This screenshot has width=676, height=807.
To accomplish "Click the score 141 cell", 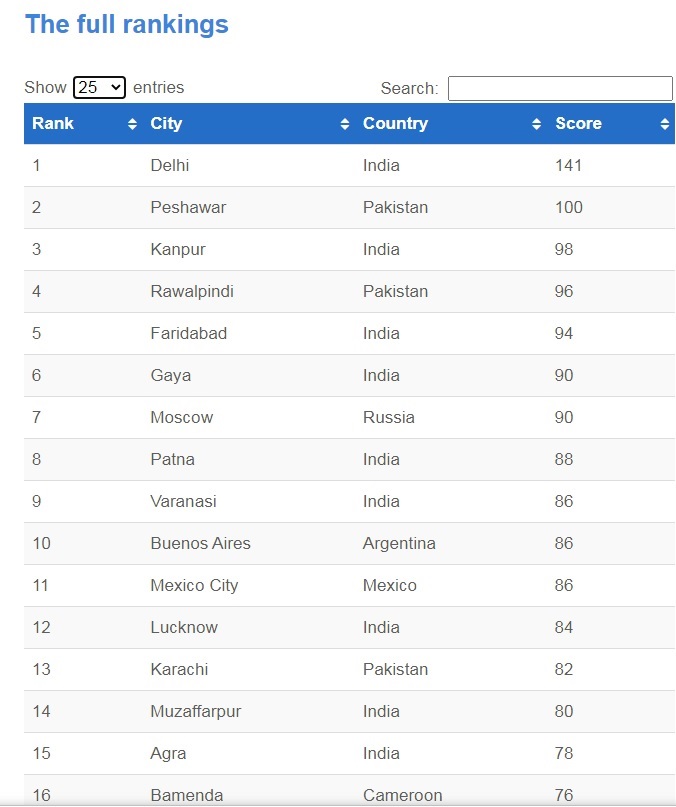I will (x=568, y=166).
